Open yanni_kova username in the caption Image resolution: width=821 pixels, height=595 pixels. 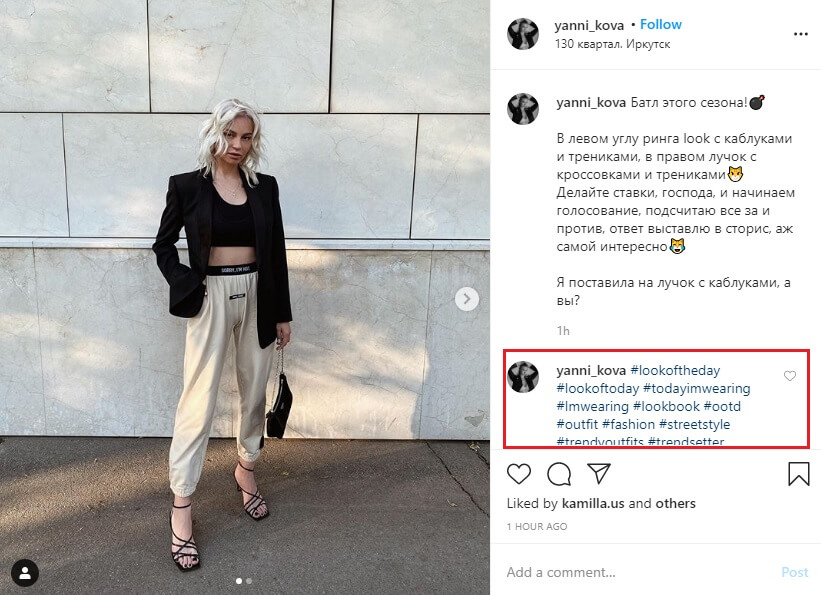591,103
